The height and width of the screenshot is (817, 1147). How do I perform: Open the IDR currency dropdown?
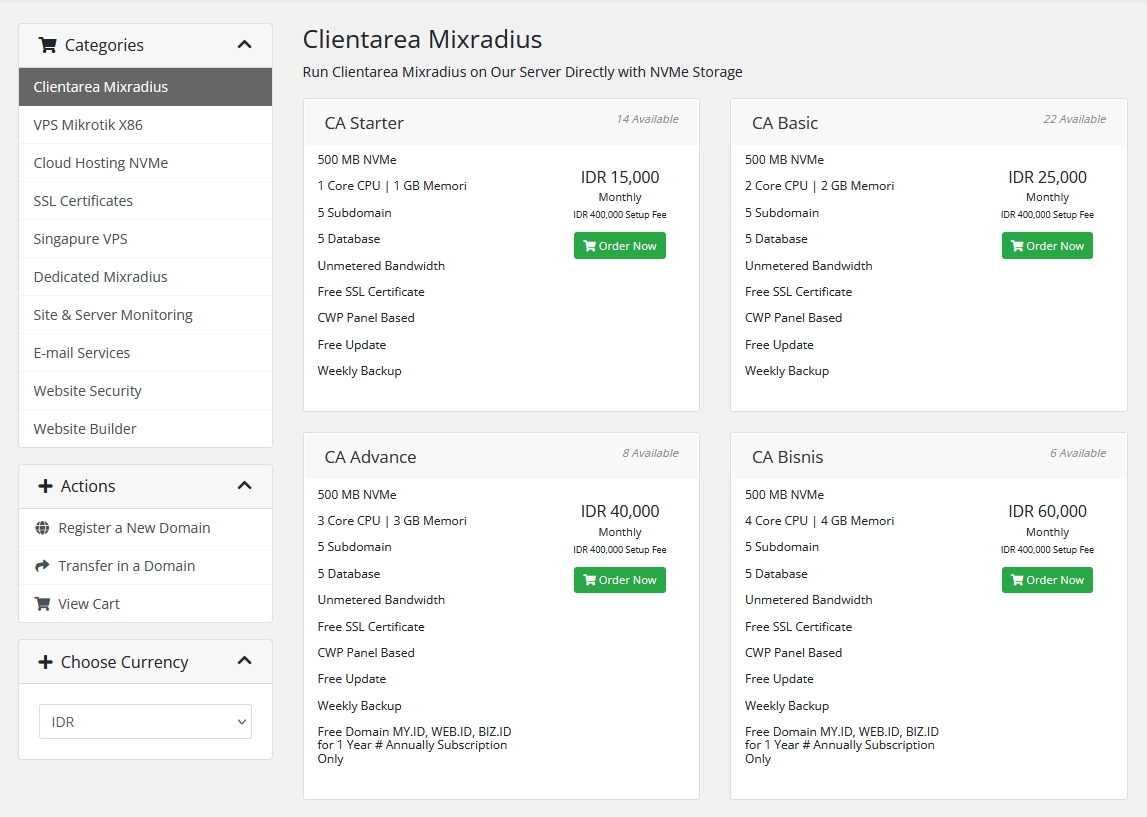point(146,721)
